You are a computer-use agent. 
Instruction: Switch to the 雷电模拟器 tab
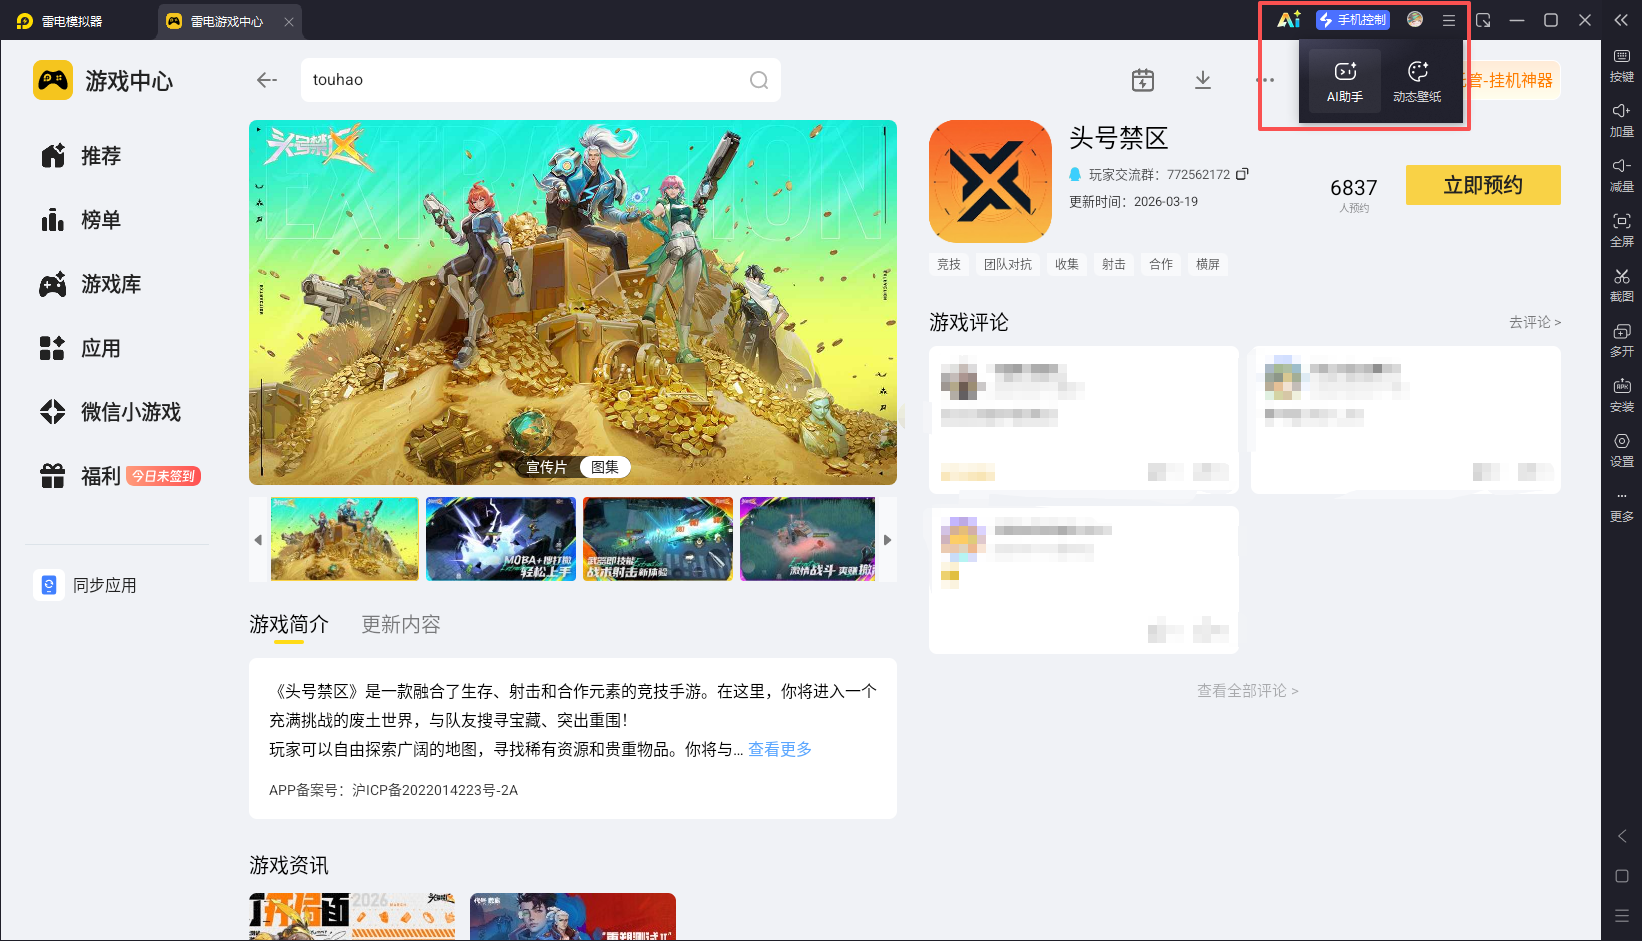[x=61, y=21]
